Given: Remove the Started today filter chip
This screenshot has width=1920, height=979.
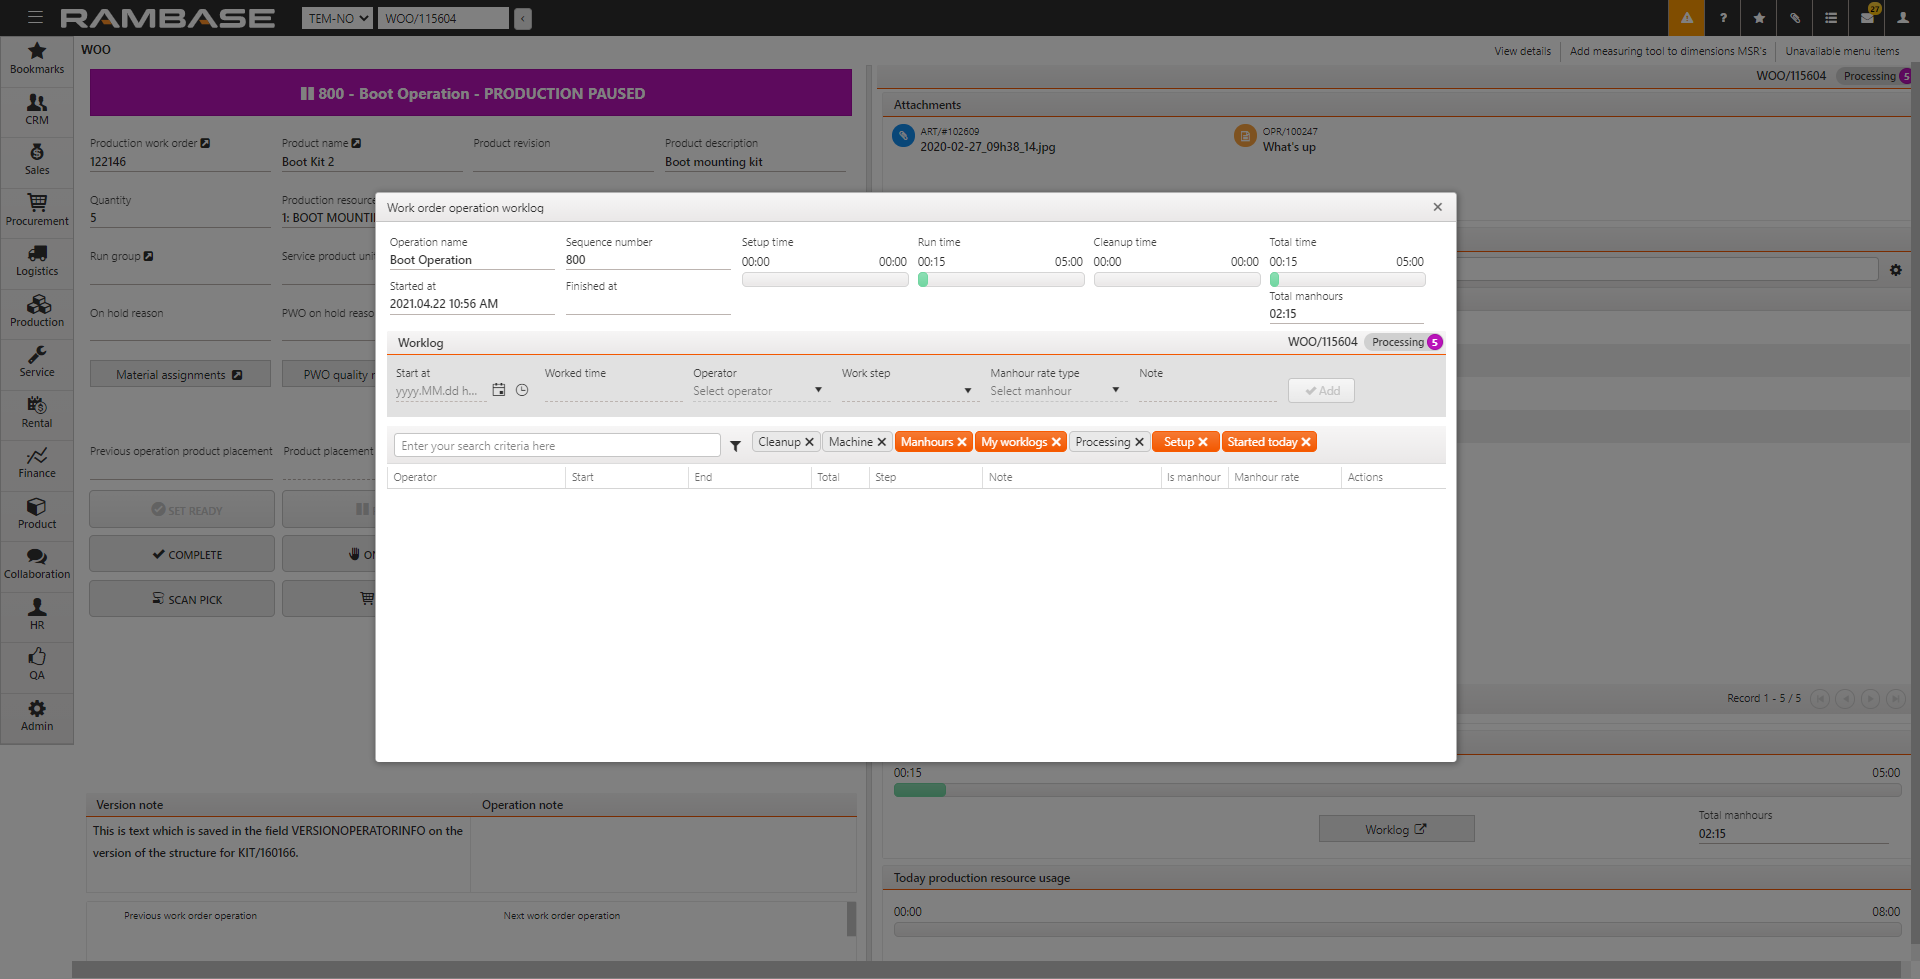Looking at the screenshot, I should [1305, 442].
